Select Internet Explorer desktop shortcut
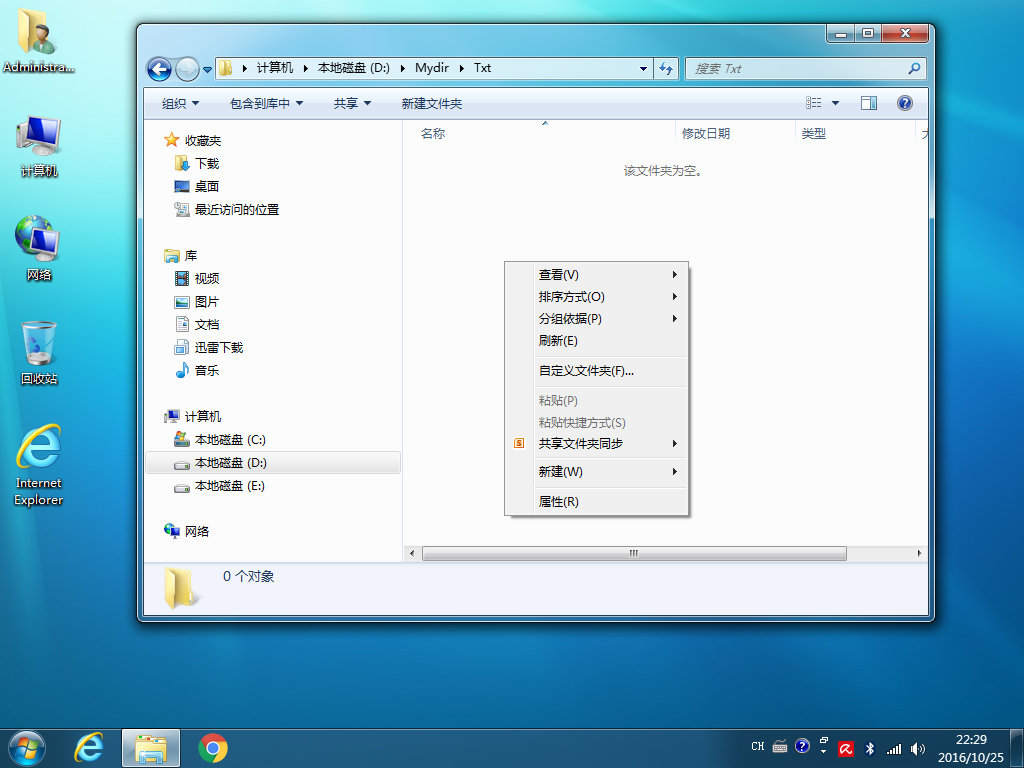Image resolution: width=1024 pixels, height=768 pixels. 39,465
